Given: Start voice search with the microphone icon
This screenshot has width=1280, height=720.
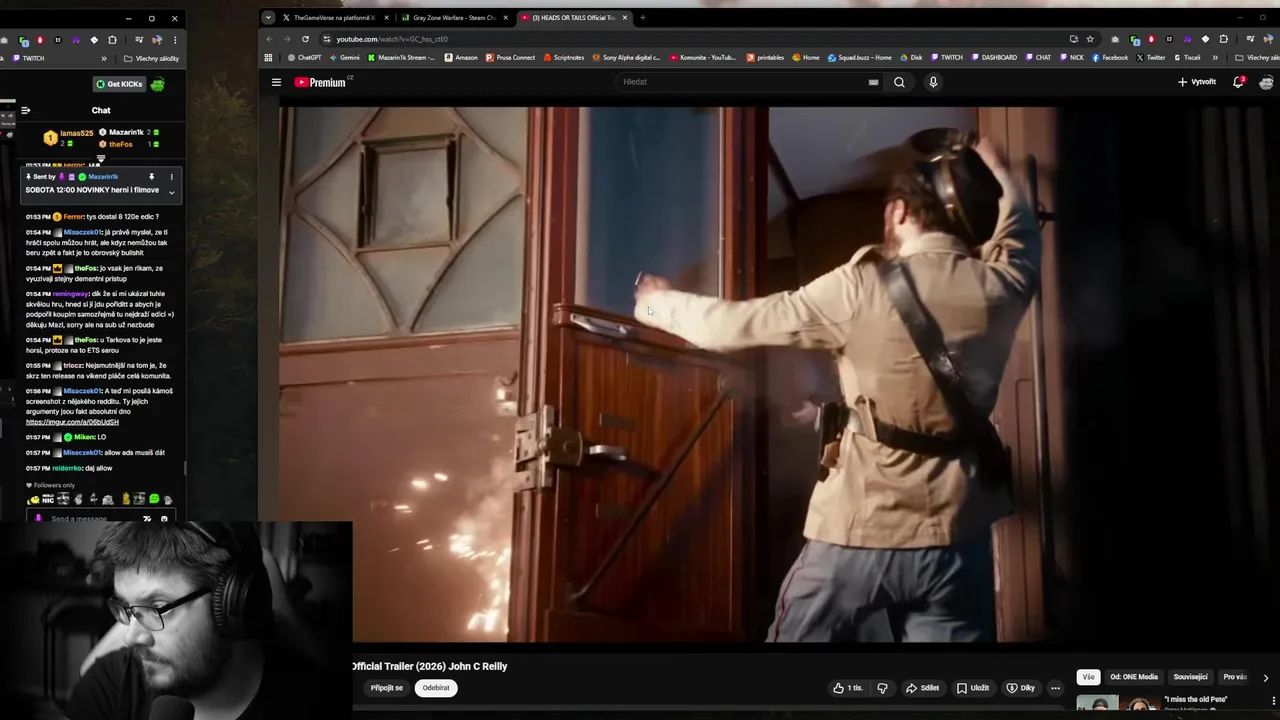Looking at the screenshot, I should coord(933,82).
